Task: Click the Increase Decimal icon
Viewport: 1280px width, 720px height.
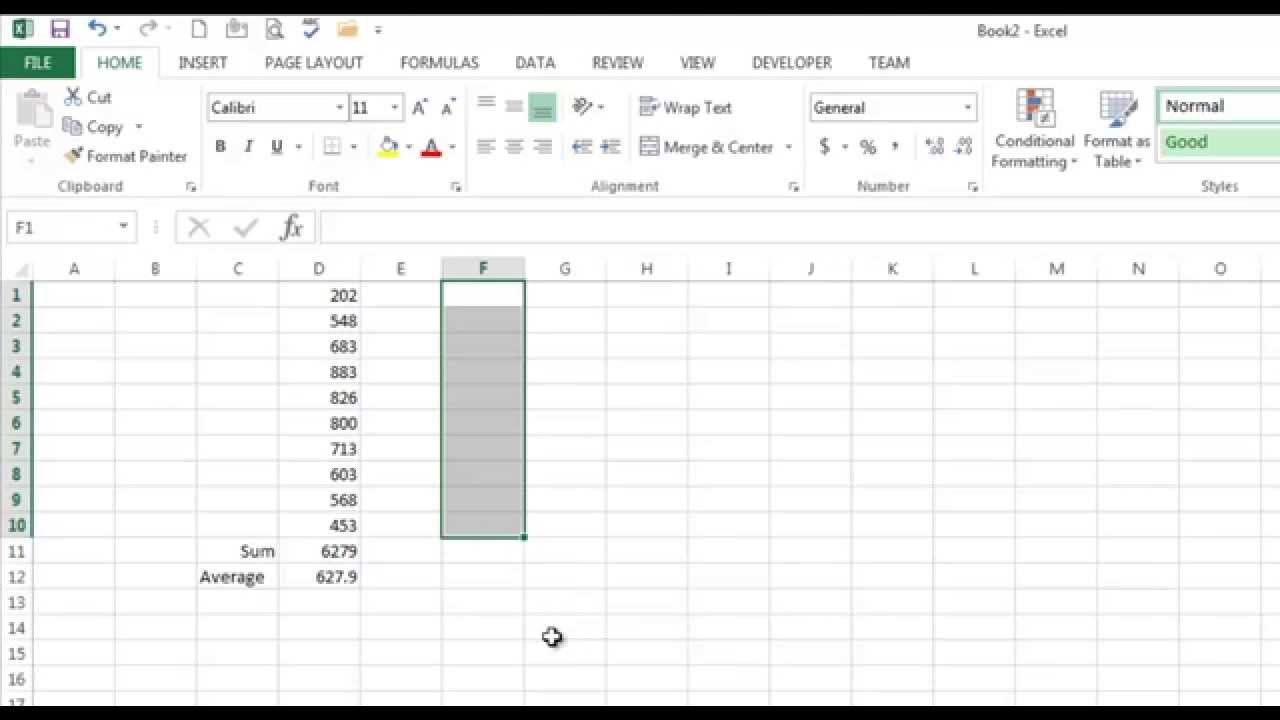Action: pos(935,147)
